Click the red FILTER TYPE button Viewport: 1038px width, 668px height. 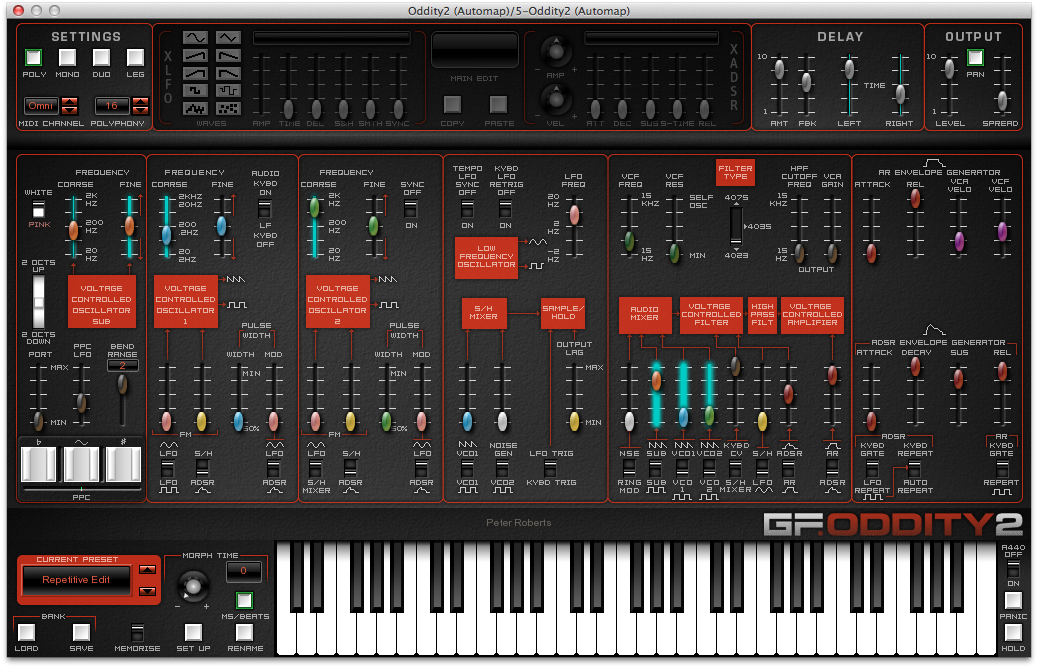tap(735, 172)
